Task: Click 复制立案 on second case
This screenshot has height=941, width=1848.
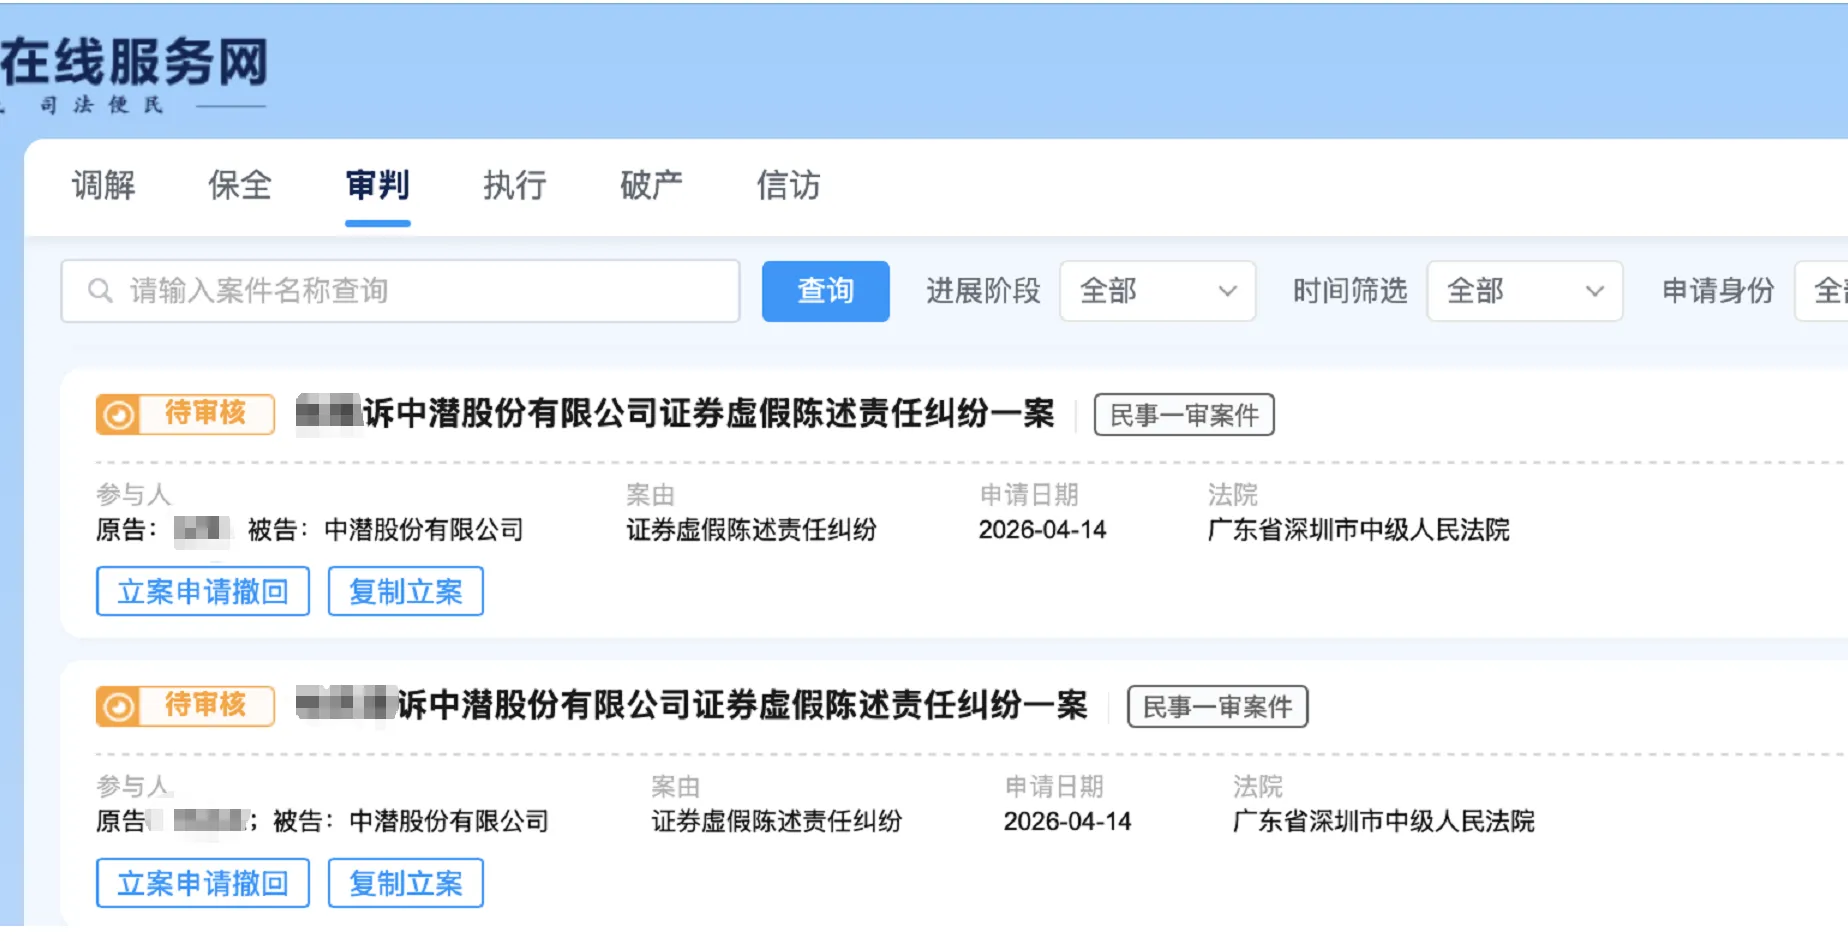Action: (406, 883)
